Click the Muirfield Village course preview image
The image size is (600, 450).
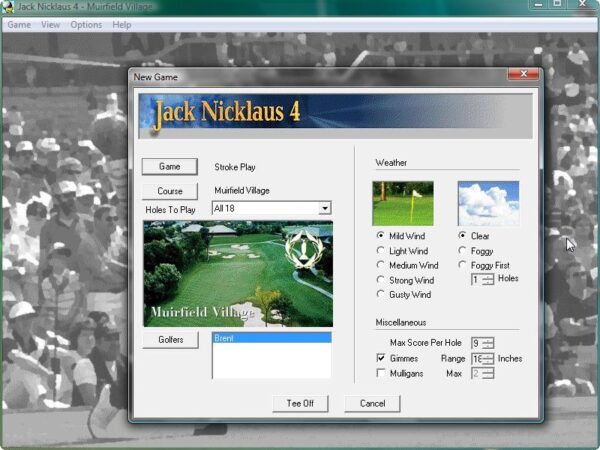pos(238,273)
